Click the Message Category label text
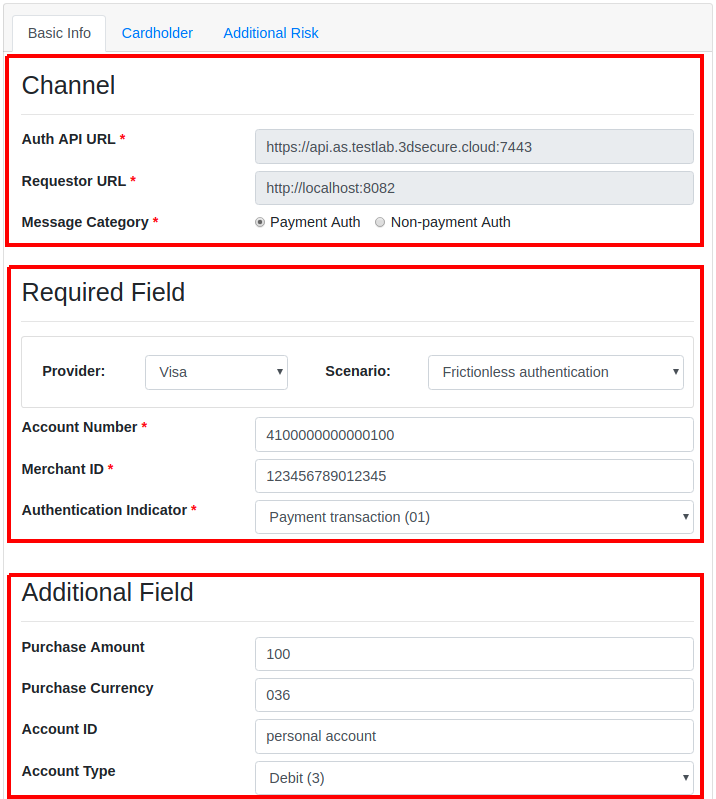The image size is (716, 799). tap(85, 222)
